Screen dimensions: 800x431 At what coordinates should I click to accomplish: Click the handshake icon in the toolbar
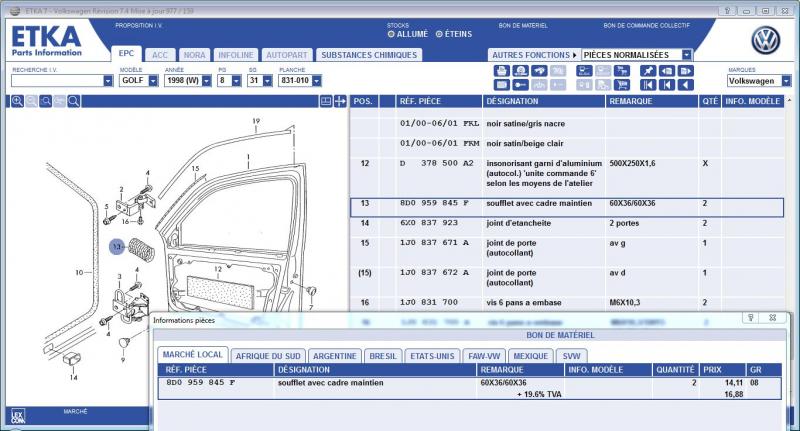(x=539, y=71)
